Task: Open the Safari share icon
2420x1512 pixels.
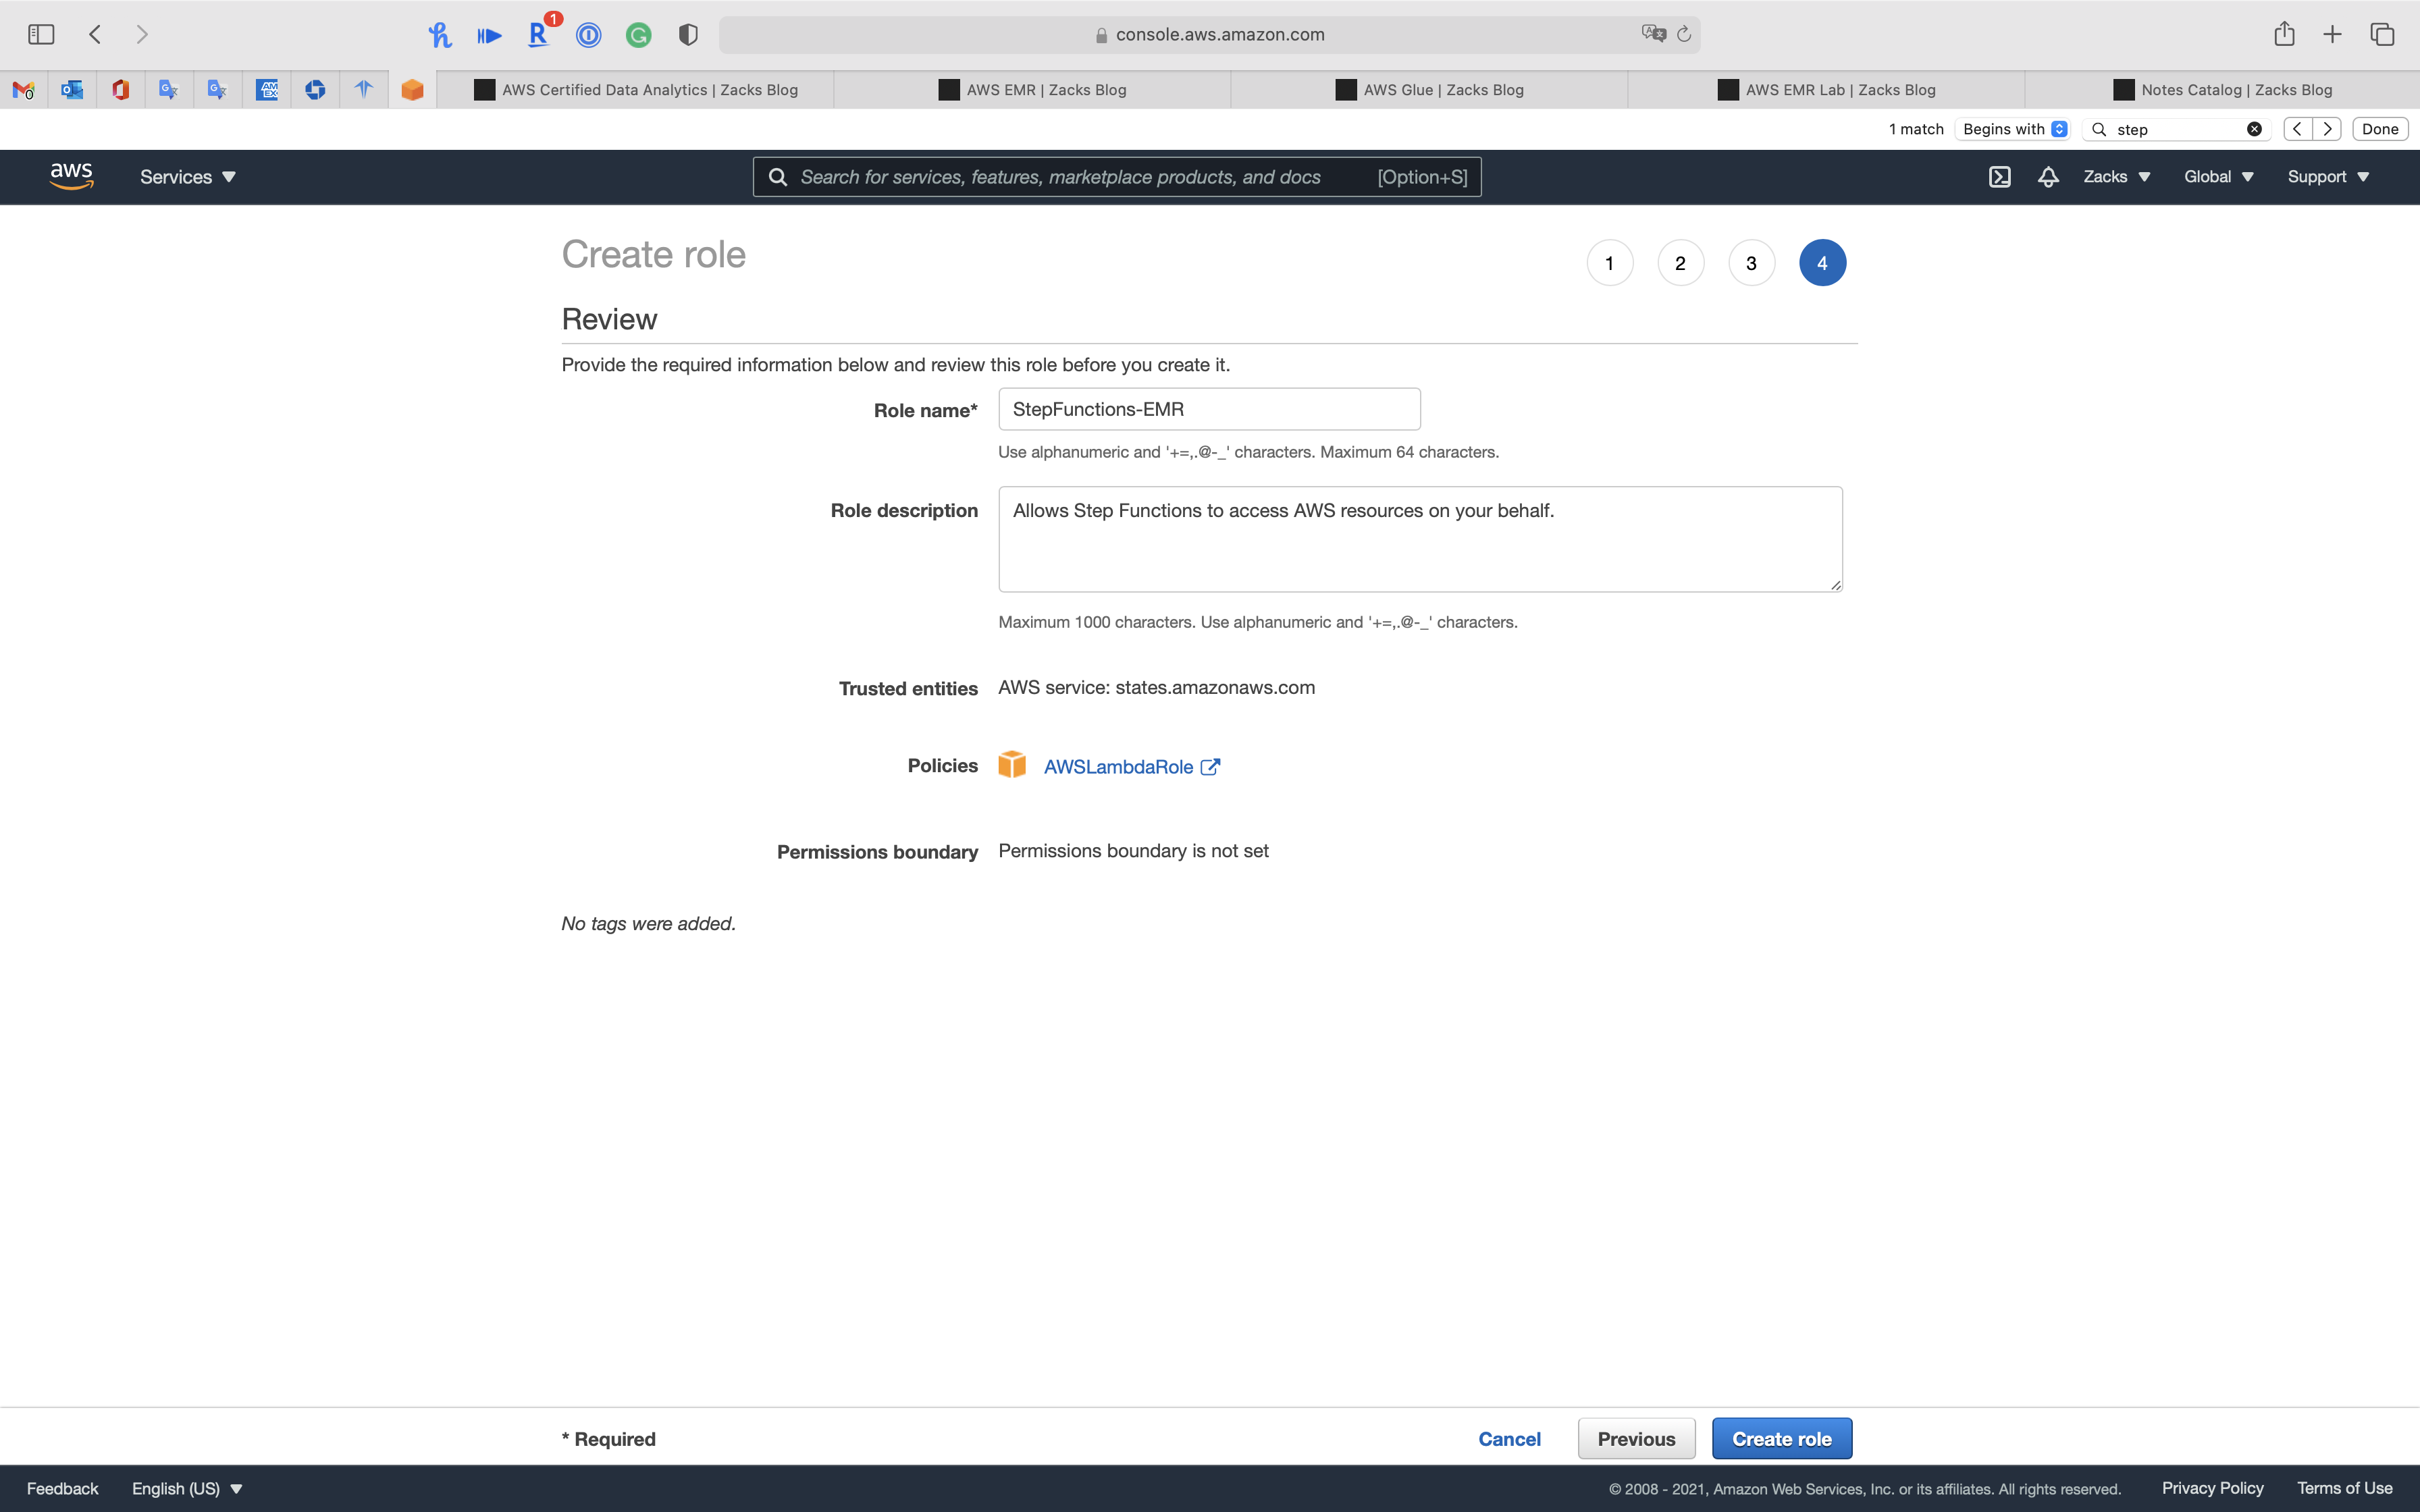Action: (2284, 34)
